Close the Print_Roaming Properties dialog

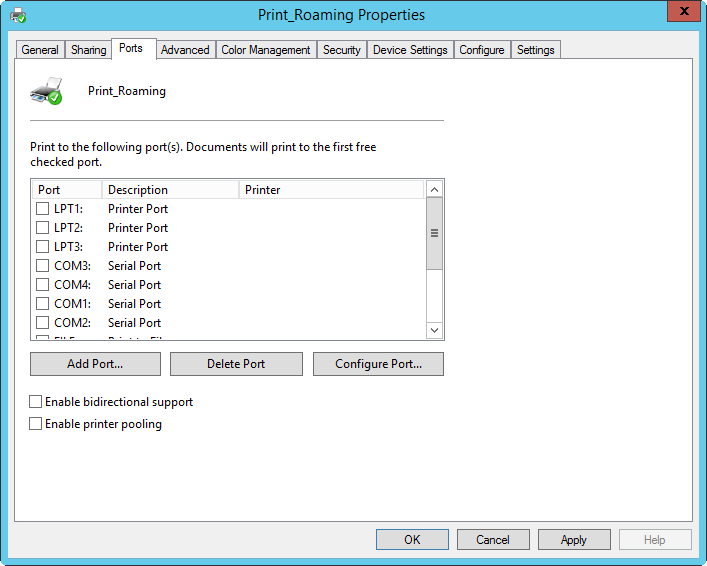[683, 13]
